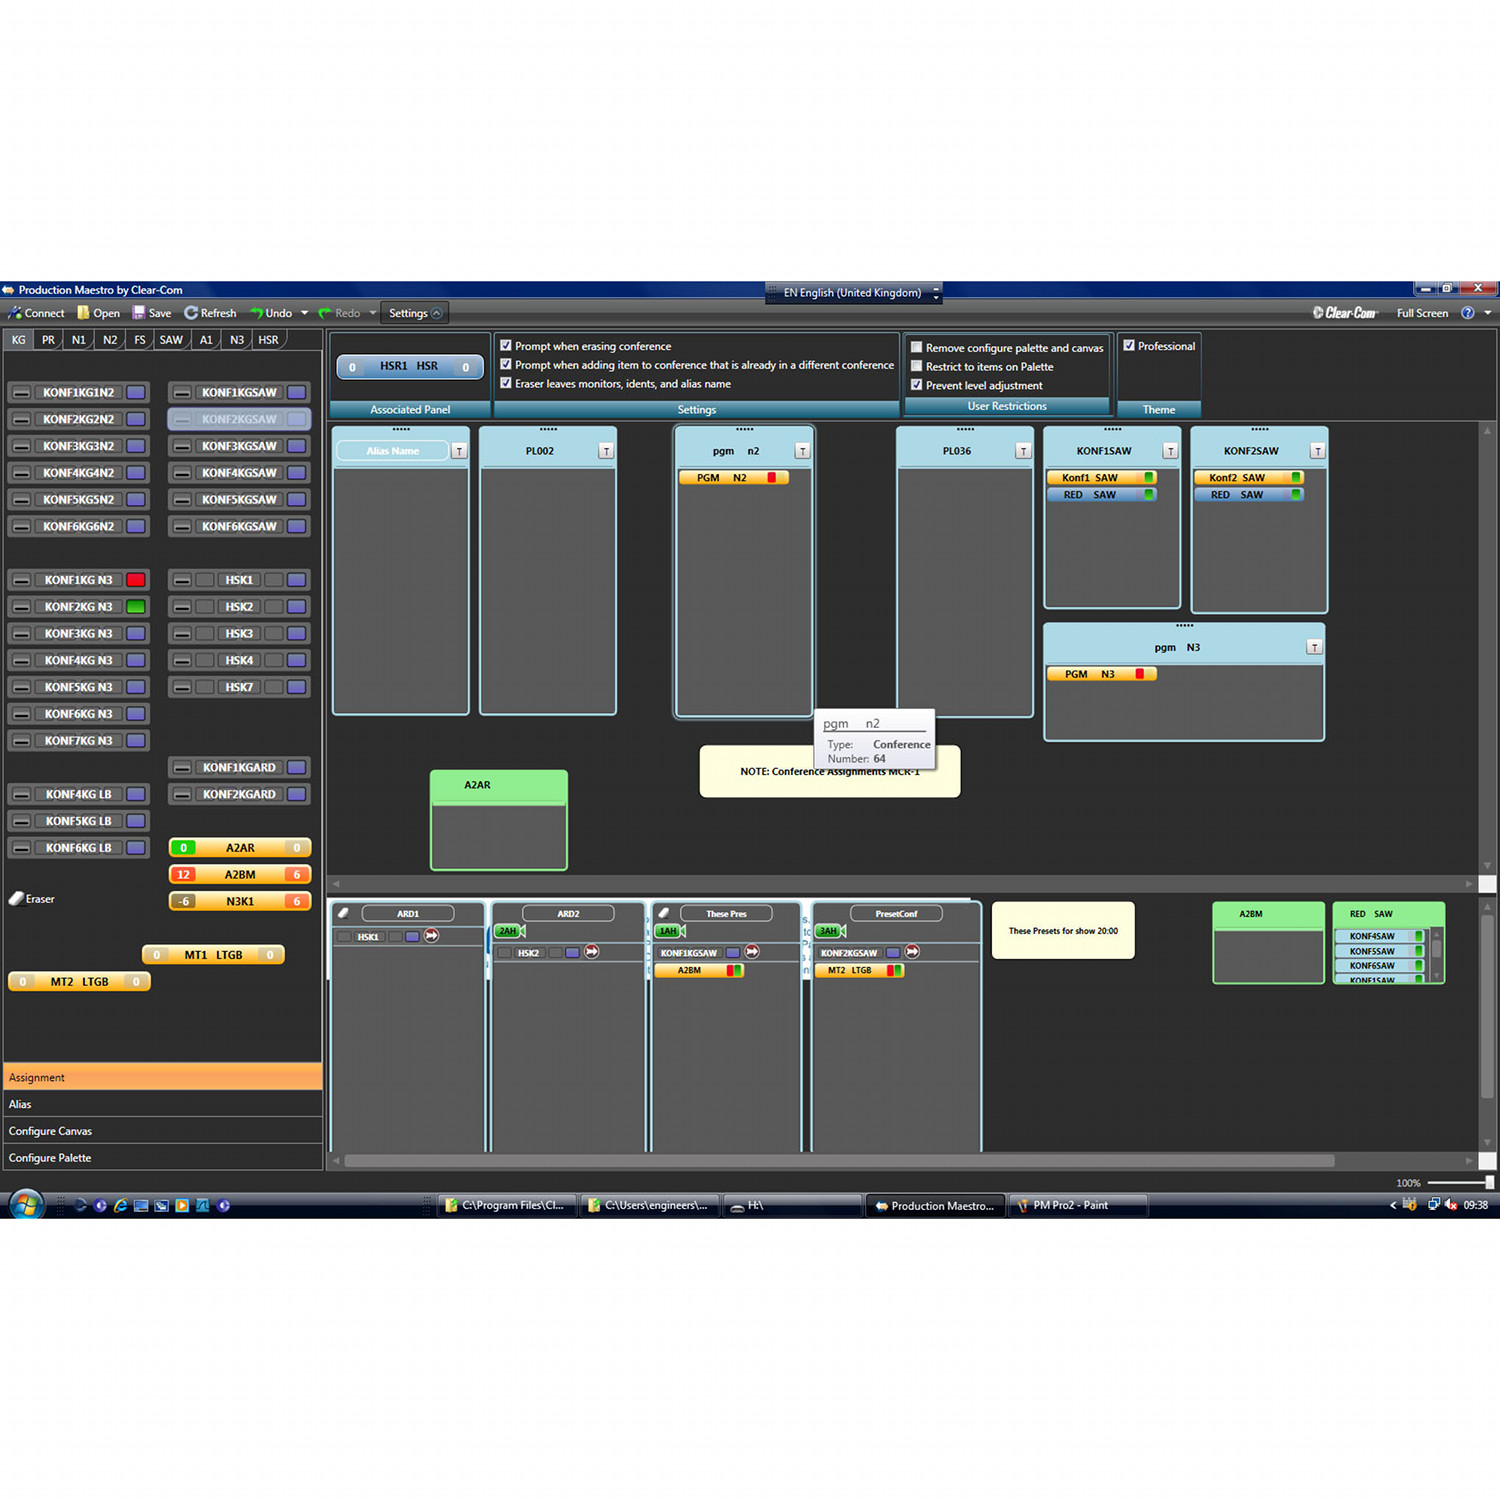1500x1500 pixels.
Task: Click eraser icon on ARD1 preset header
Action: pos(343,913)
